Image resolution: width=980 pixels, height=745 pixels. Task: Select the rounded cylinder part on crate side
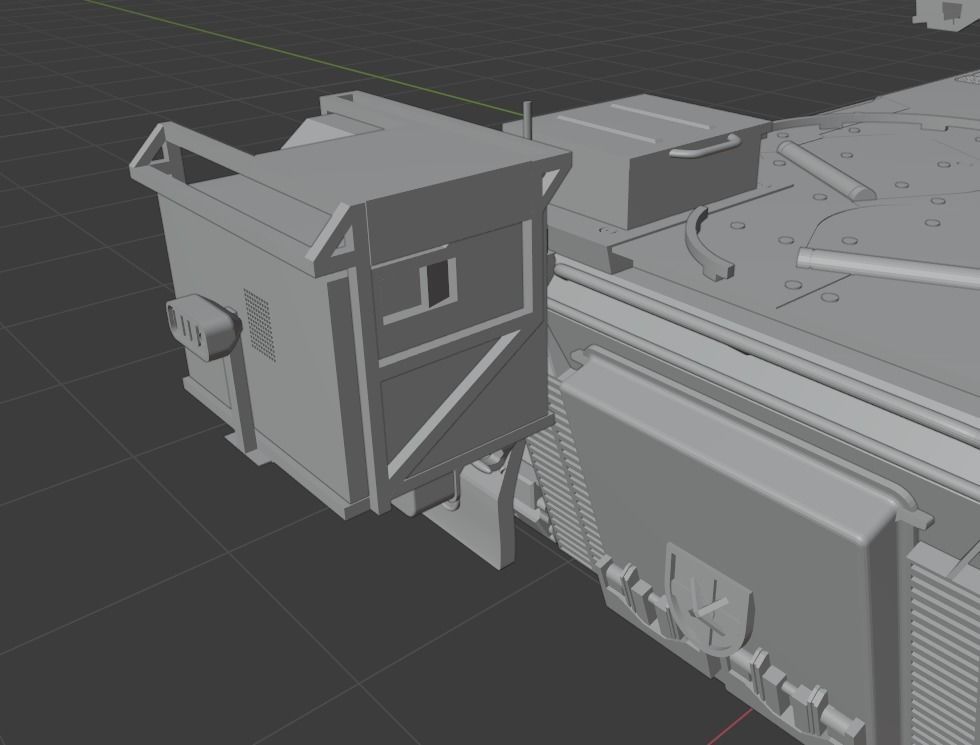pyautogui.click(x=204, y=326)
